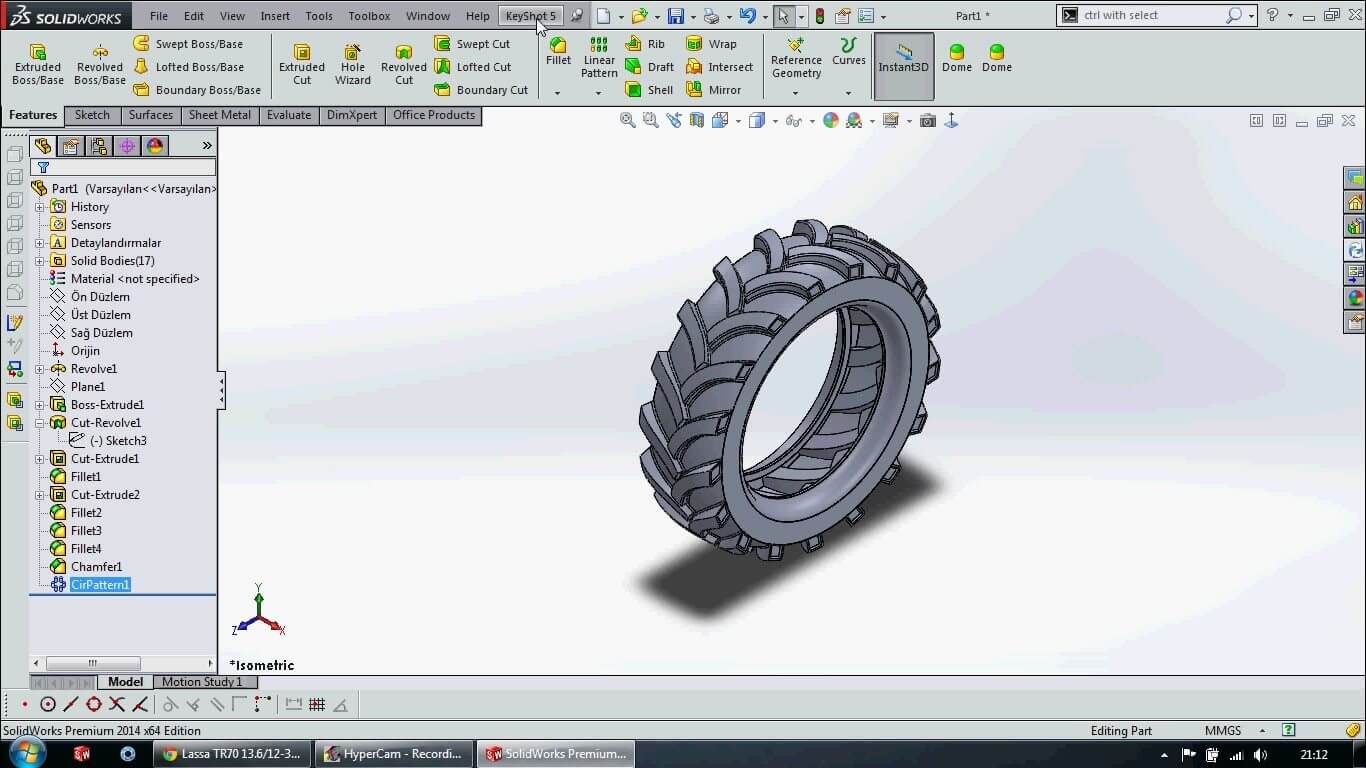Viewport: 1366px width, 768px height.
Task: Apply the Fillet tool
Action: click(558, 52)
